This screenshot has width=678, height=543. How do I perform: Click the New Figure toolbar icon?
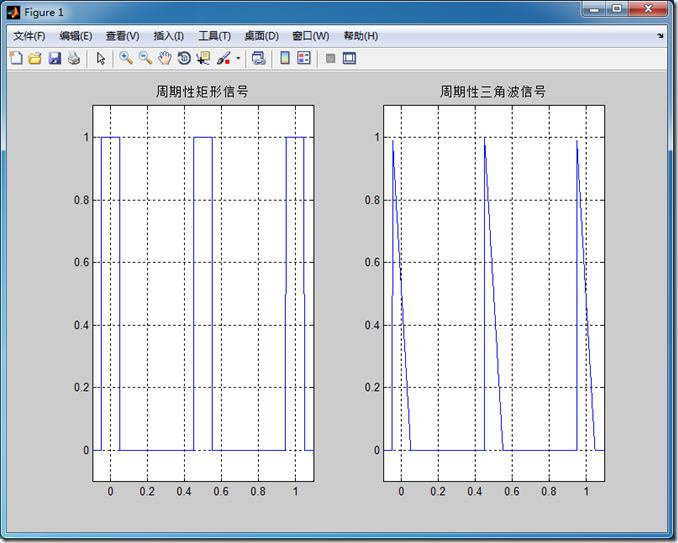click(x=16, y=58)
